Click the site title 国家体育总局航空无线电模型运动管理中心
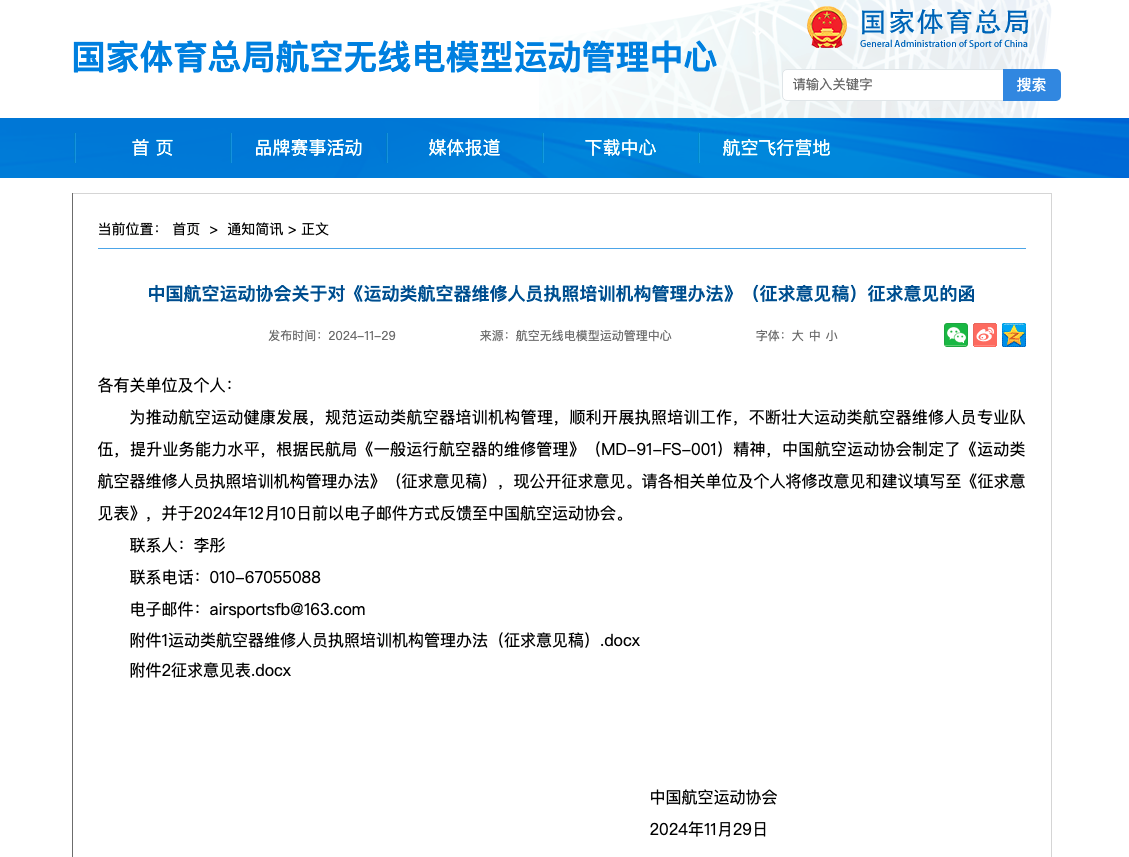 pyautogui.click(x=394, y=58)
